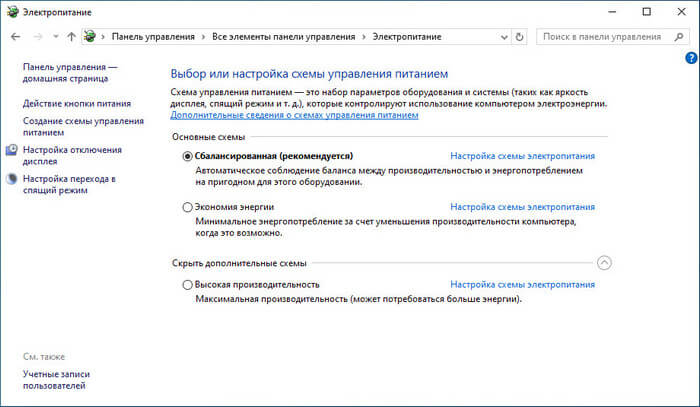
Task: Maximize the Электропитание window
Action: coord(646,12)
